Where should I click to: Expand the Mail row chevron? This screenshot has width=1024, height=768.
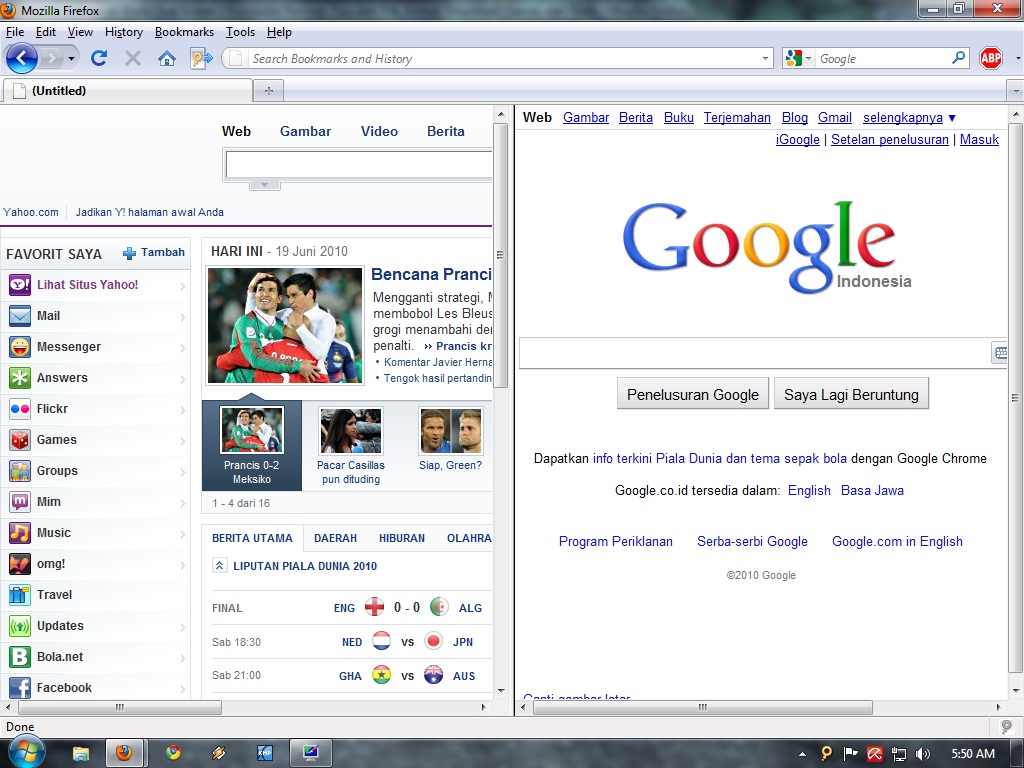[183, 317]
